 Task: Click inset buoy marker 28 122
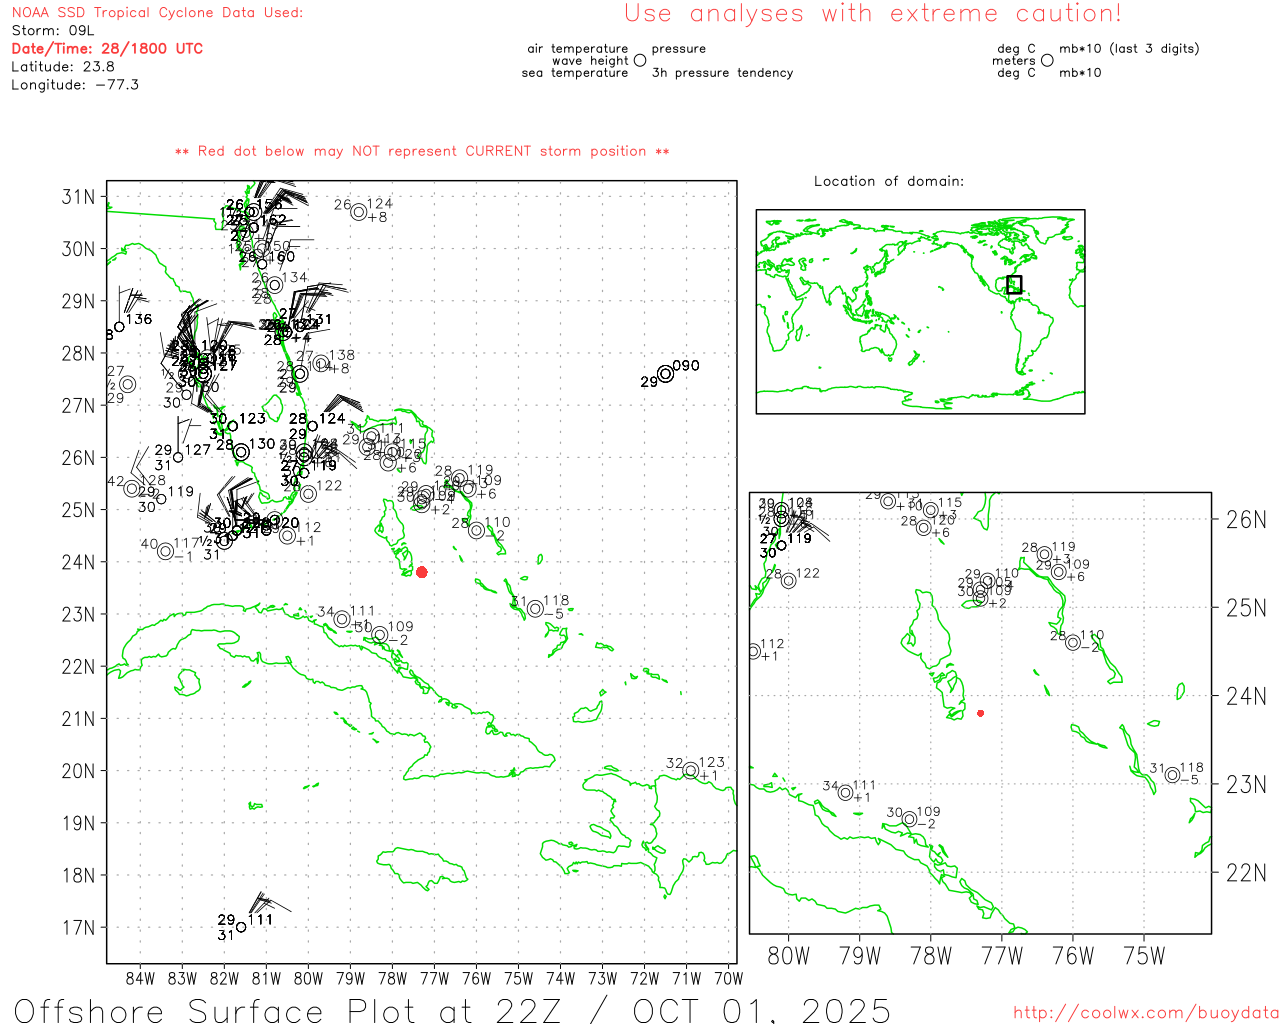coord(788,580)
